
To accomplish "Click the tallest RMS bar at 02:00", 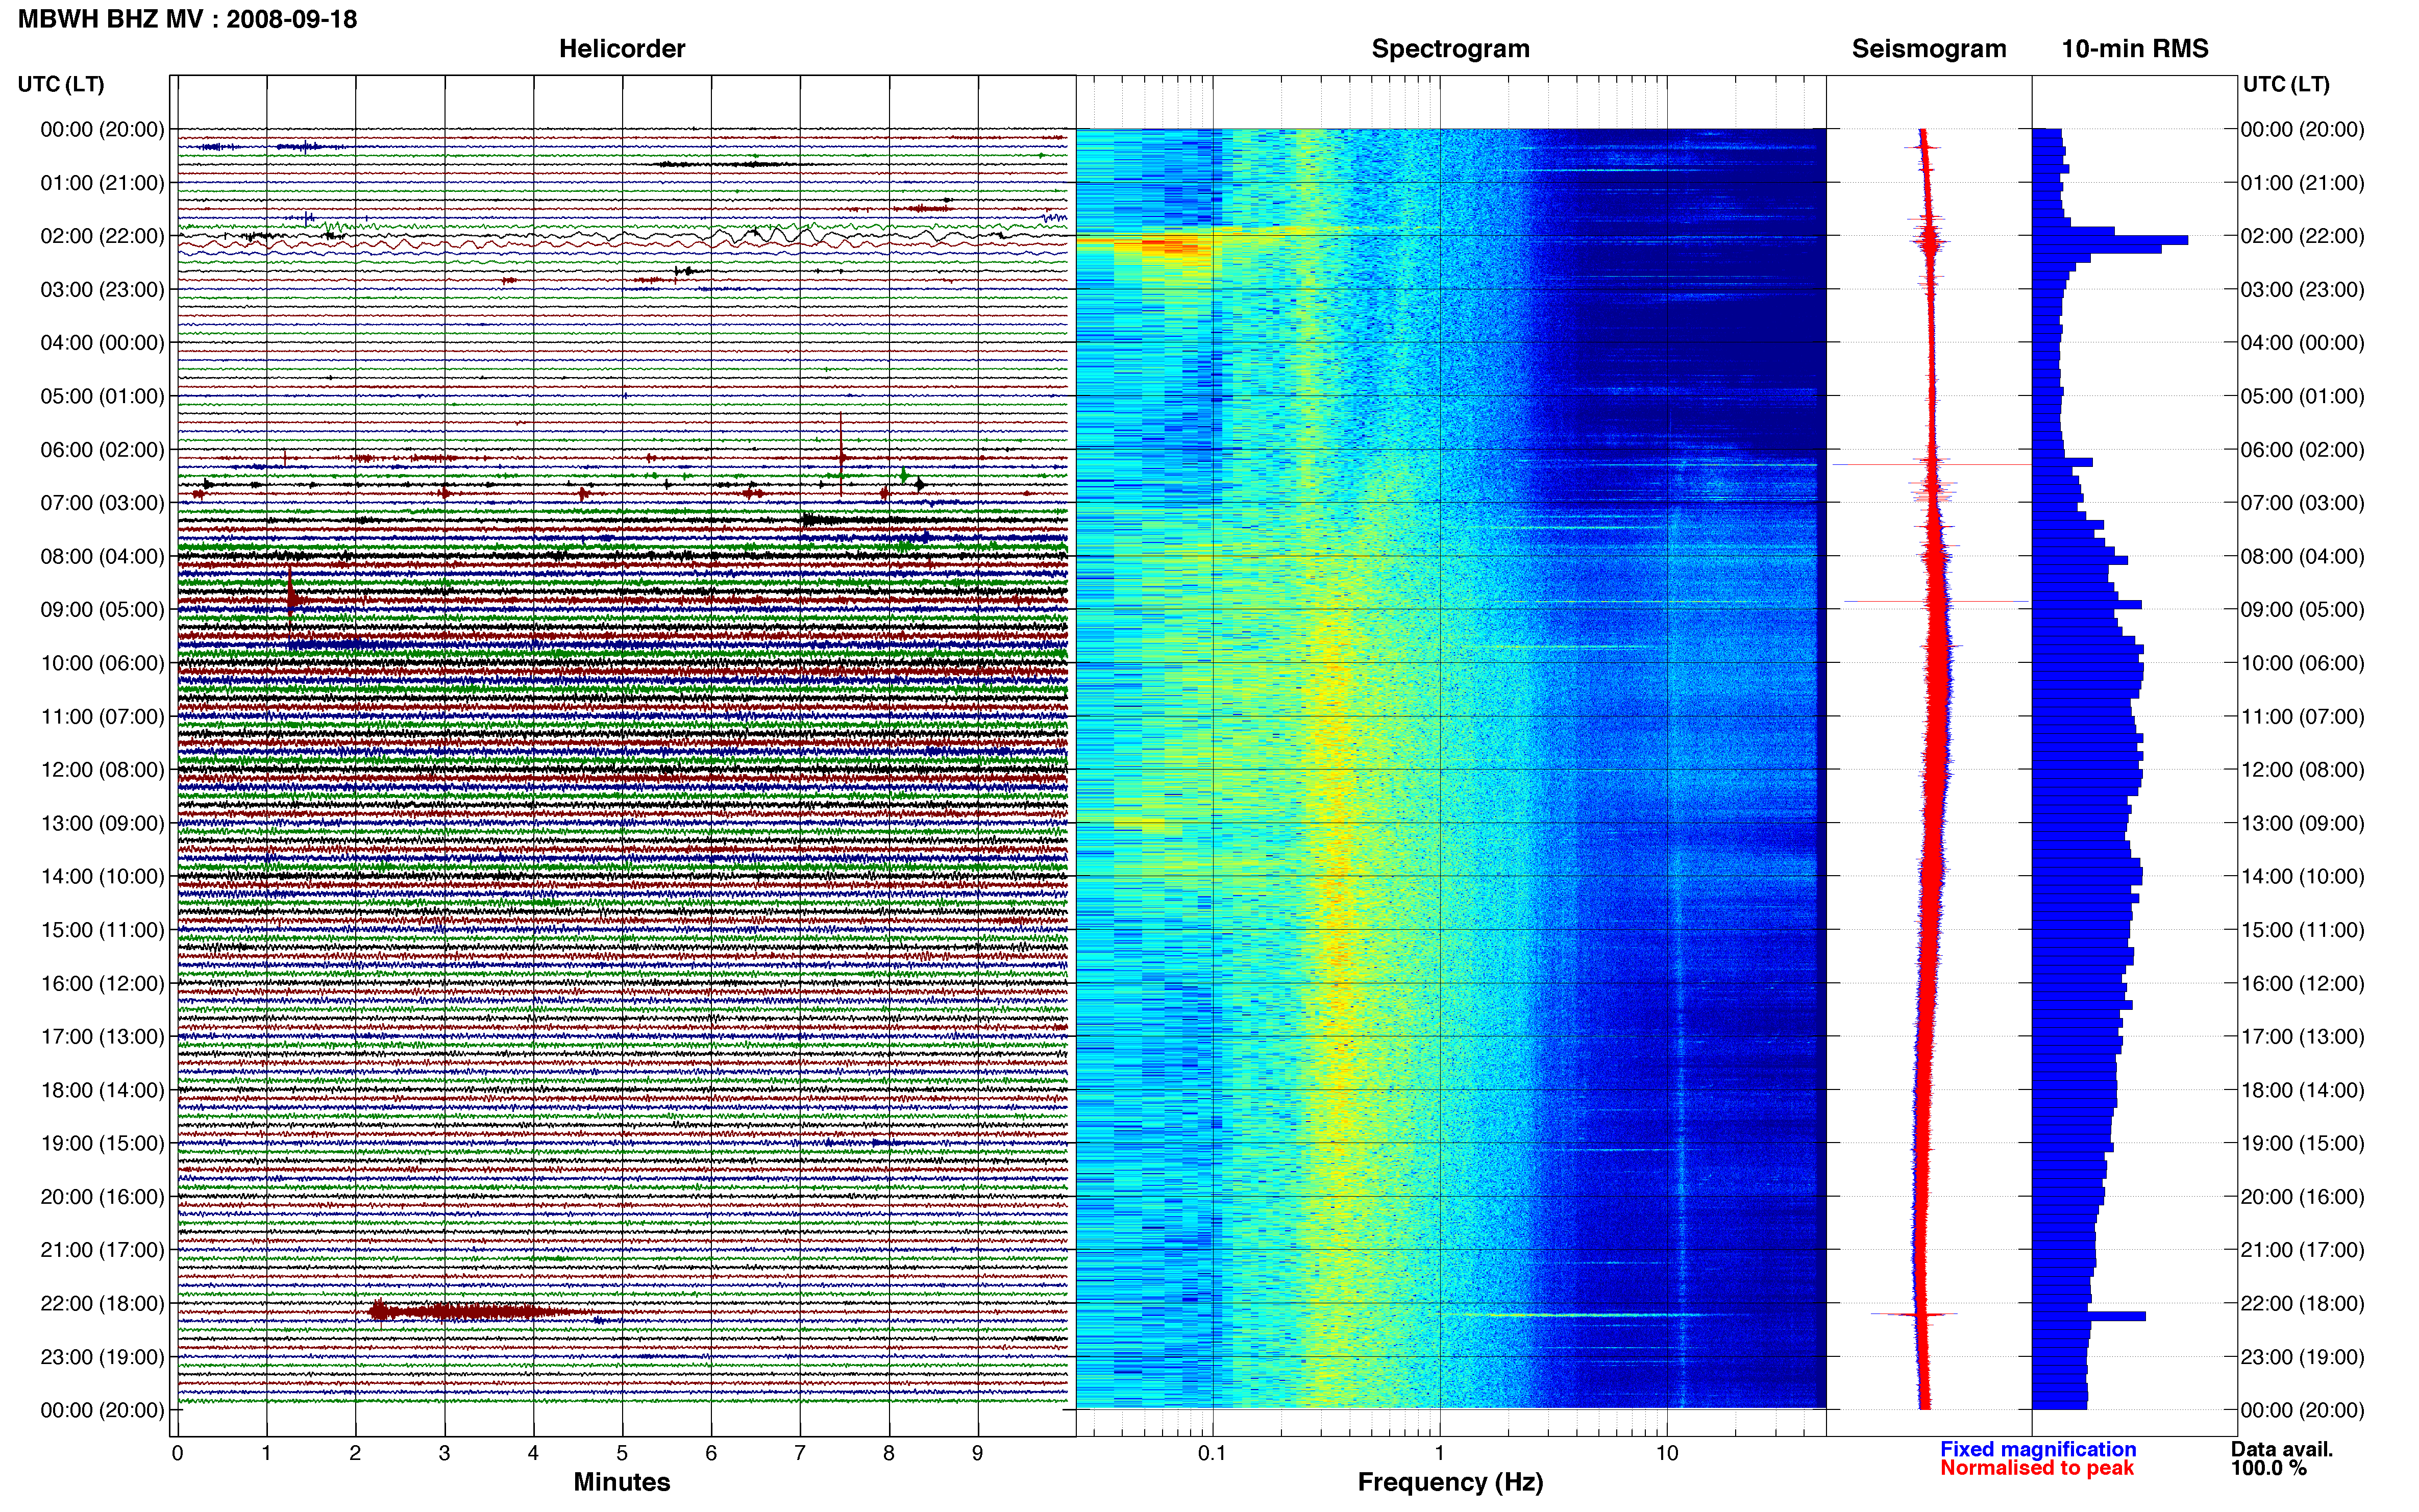I will [2110, 240].
